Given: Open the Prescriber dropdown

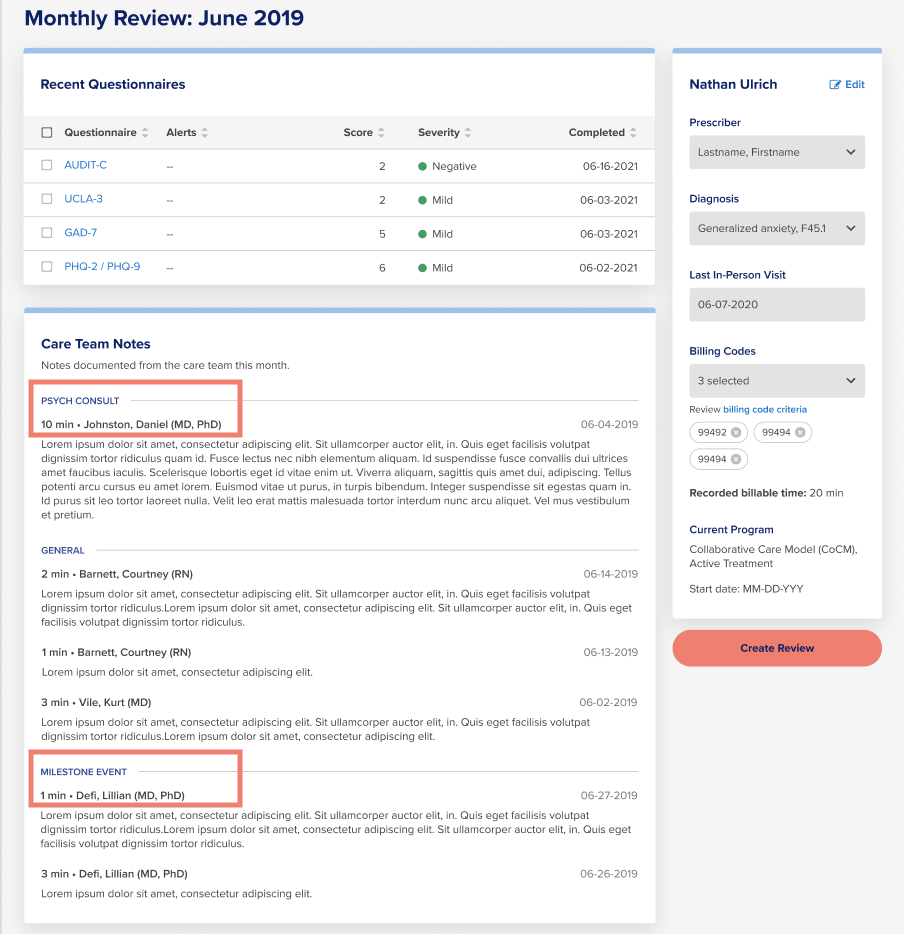Looking at the screenshot, I should [x=777, y=152].
